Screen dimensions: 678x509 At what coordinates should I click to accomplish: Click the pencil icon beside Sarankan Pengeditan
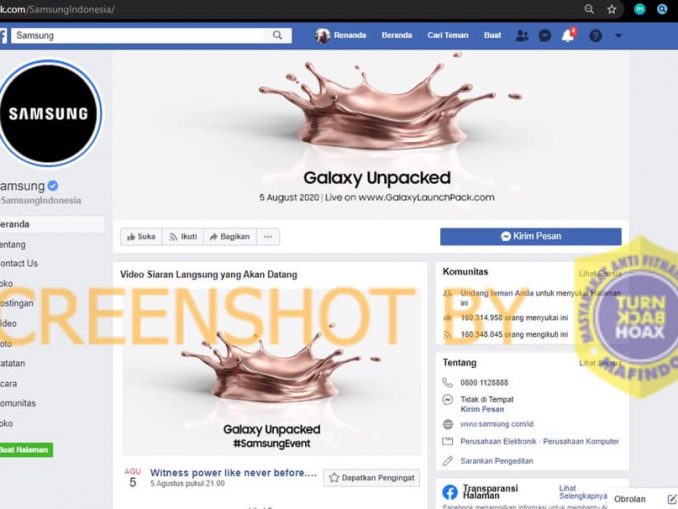pyautogui.click(x=448, y=461)
